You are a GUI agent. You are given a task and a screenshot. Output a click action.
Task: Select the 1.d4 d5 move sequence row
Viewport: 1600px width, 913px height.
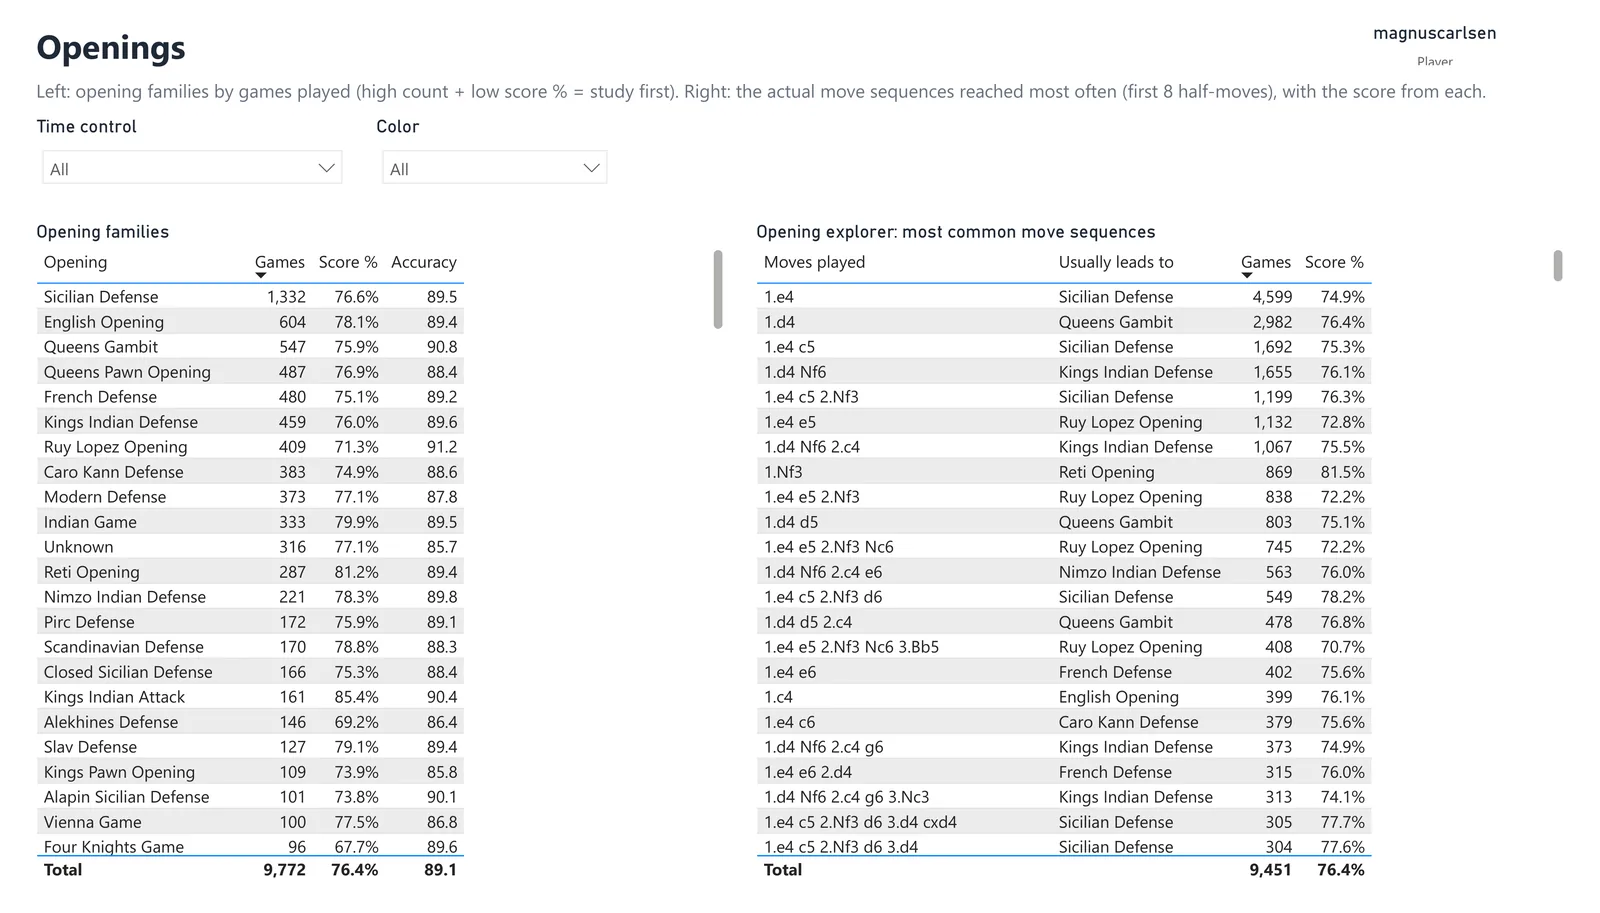1064,522
